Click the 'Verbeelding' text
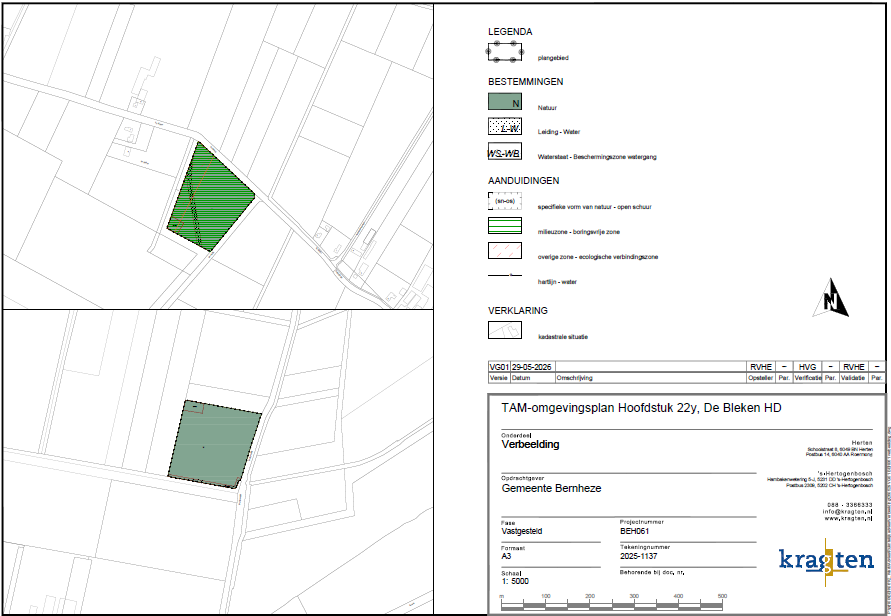The image size is (891, 616). [x=530, y=444]
